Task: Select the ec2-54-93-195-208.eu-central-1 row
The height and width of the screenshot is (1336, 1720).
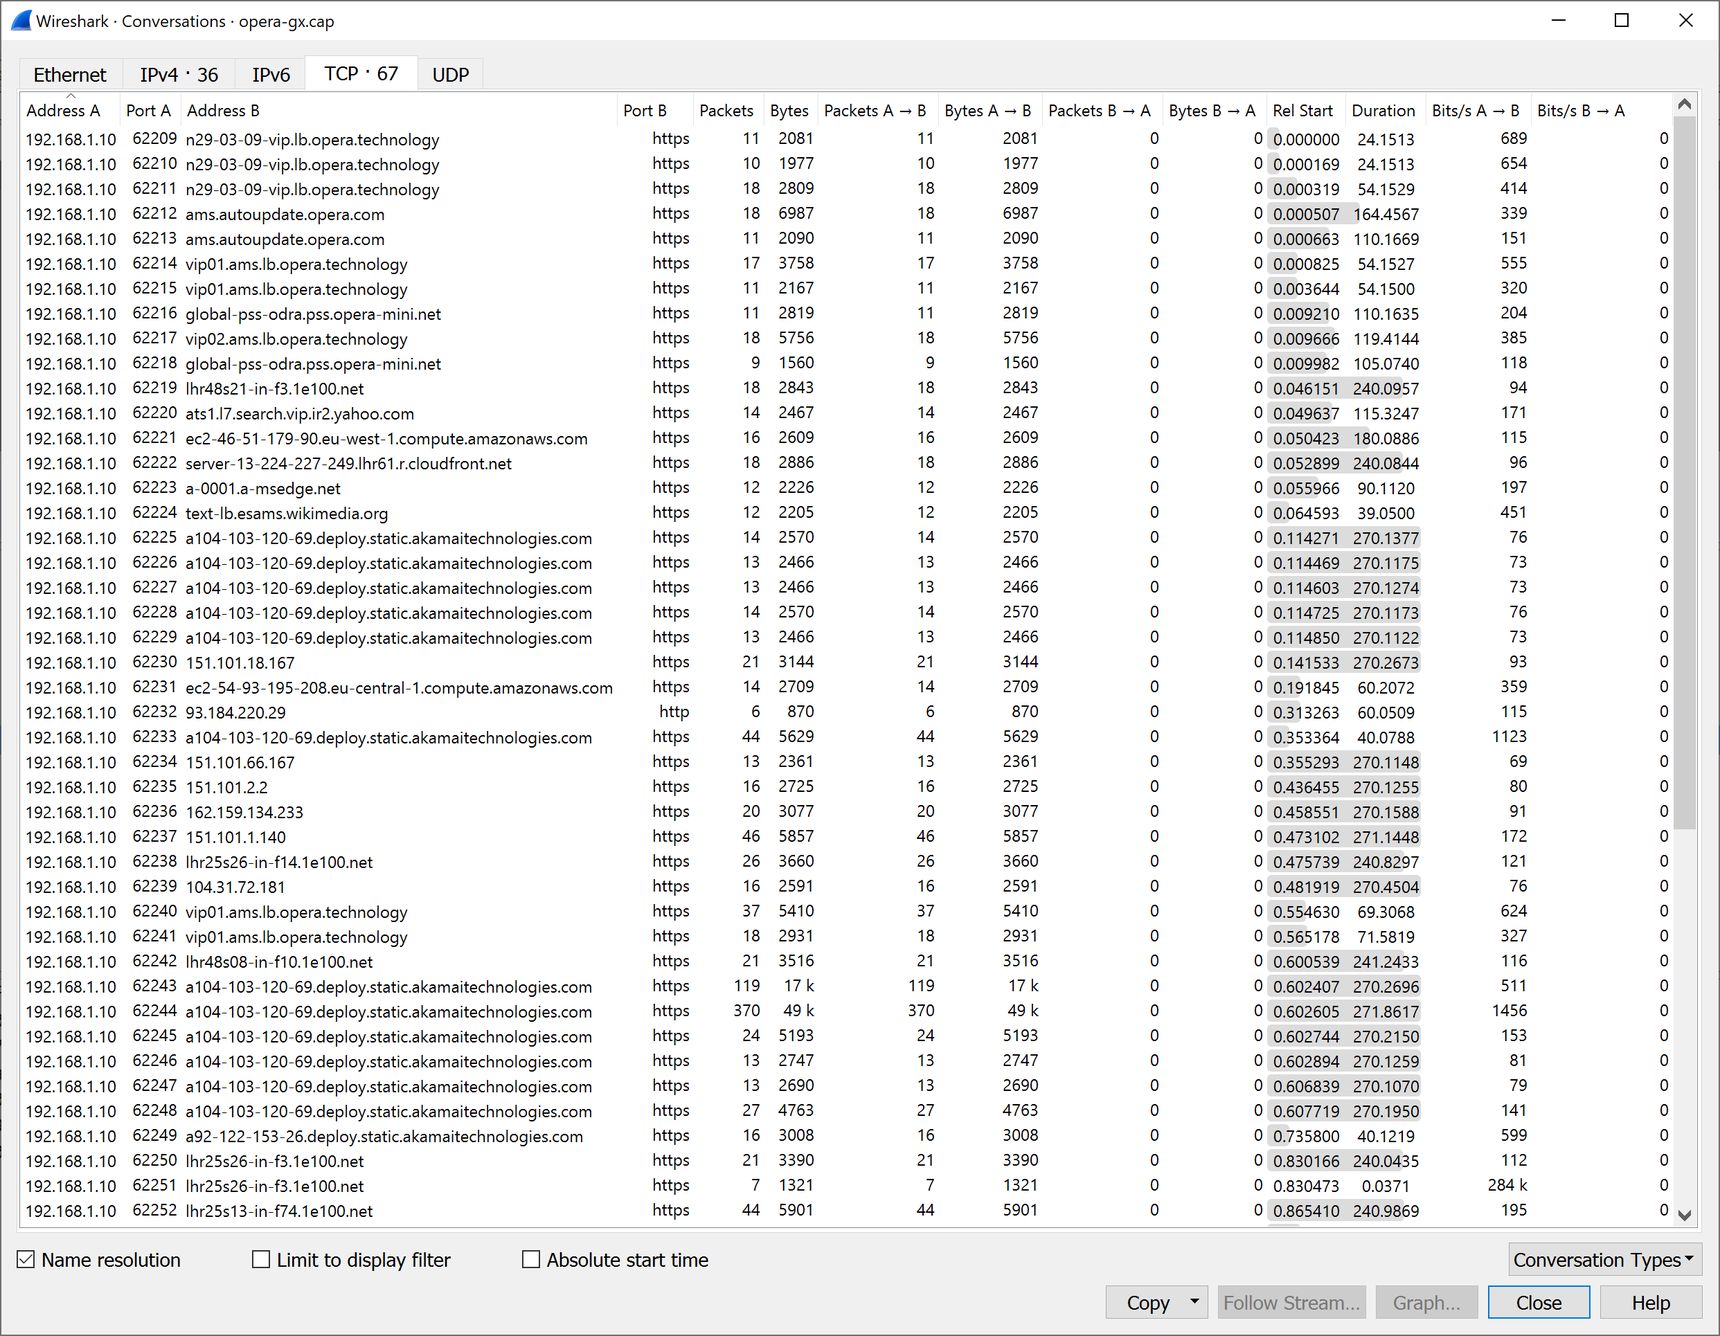Action: click(x=846, y=687)
